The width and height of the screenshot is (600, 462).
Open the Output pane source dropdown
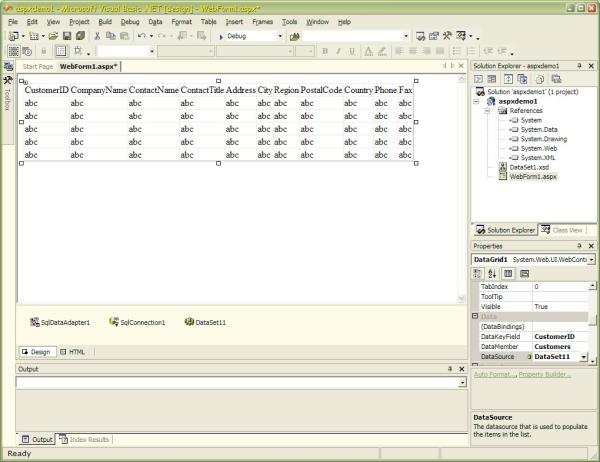pos(463,382)
